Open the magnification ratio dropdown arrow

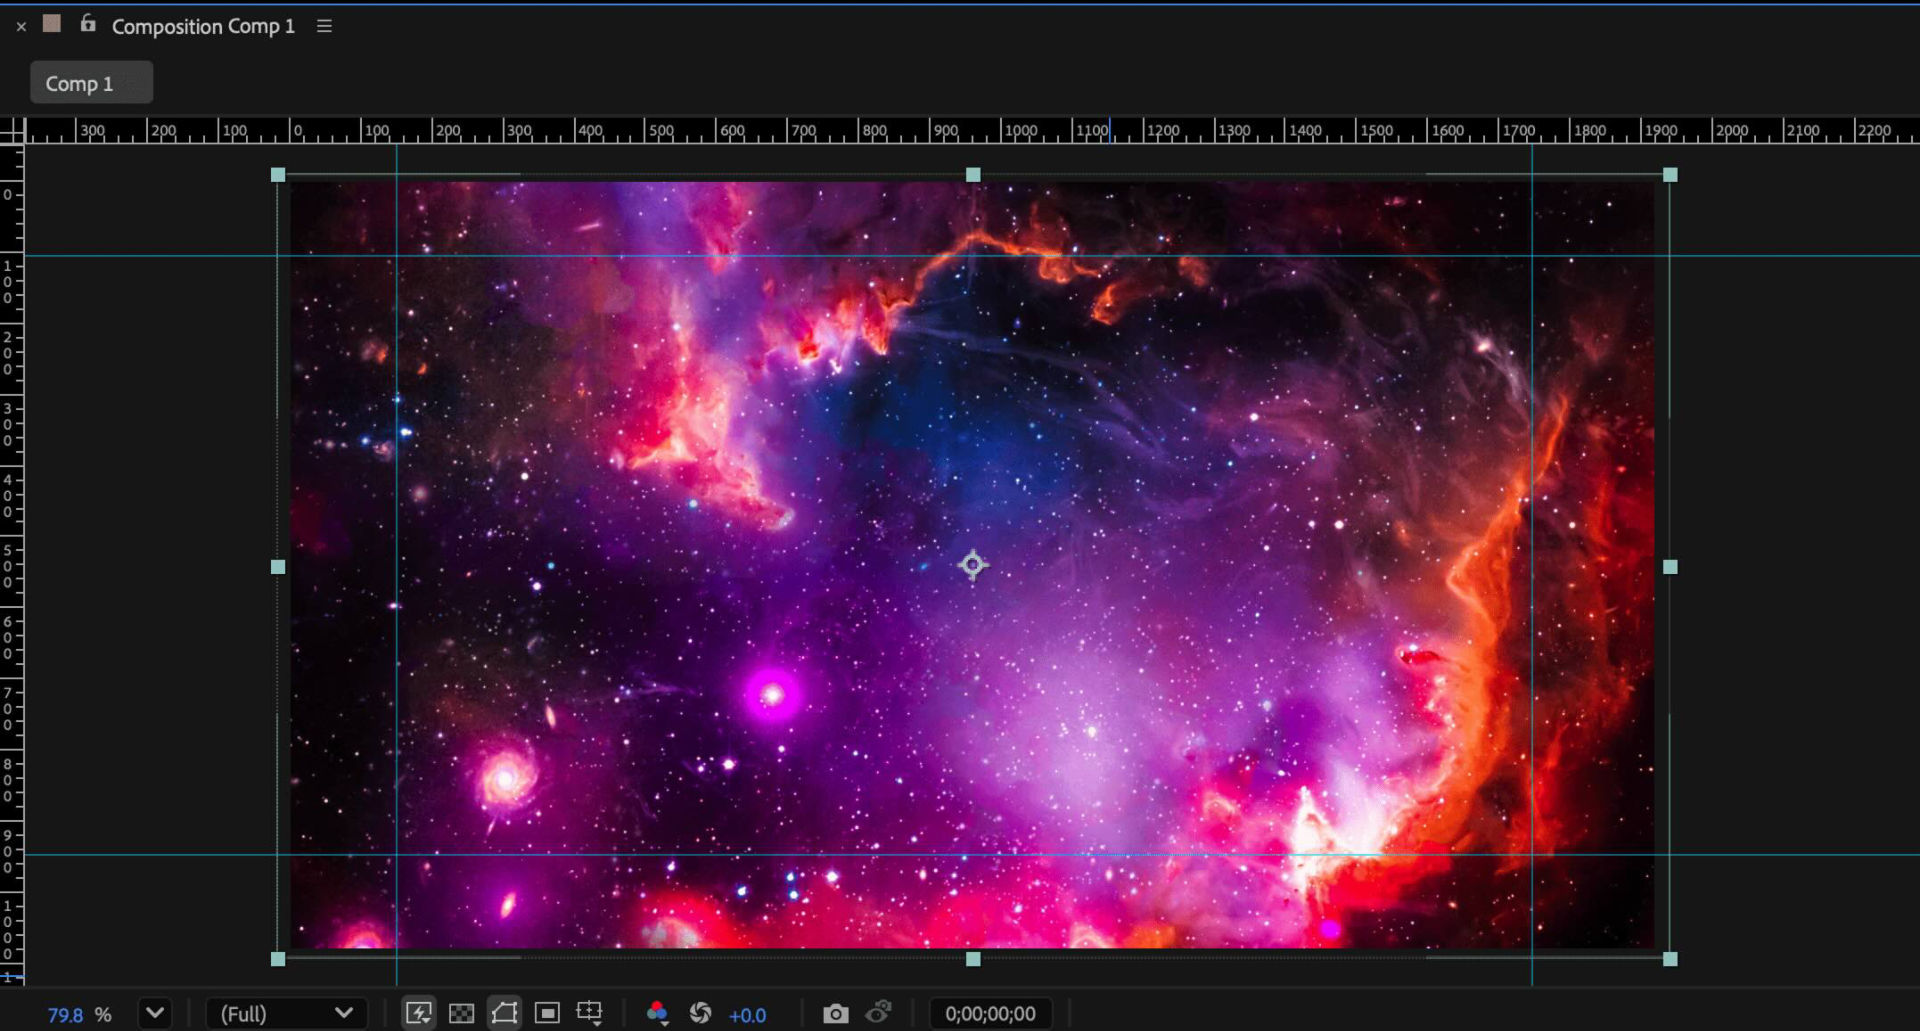click(155, 1013)
